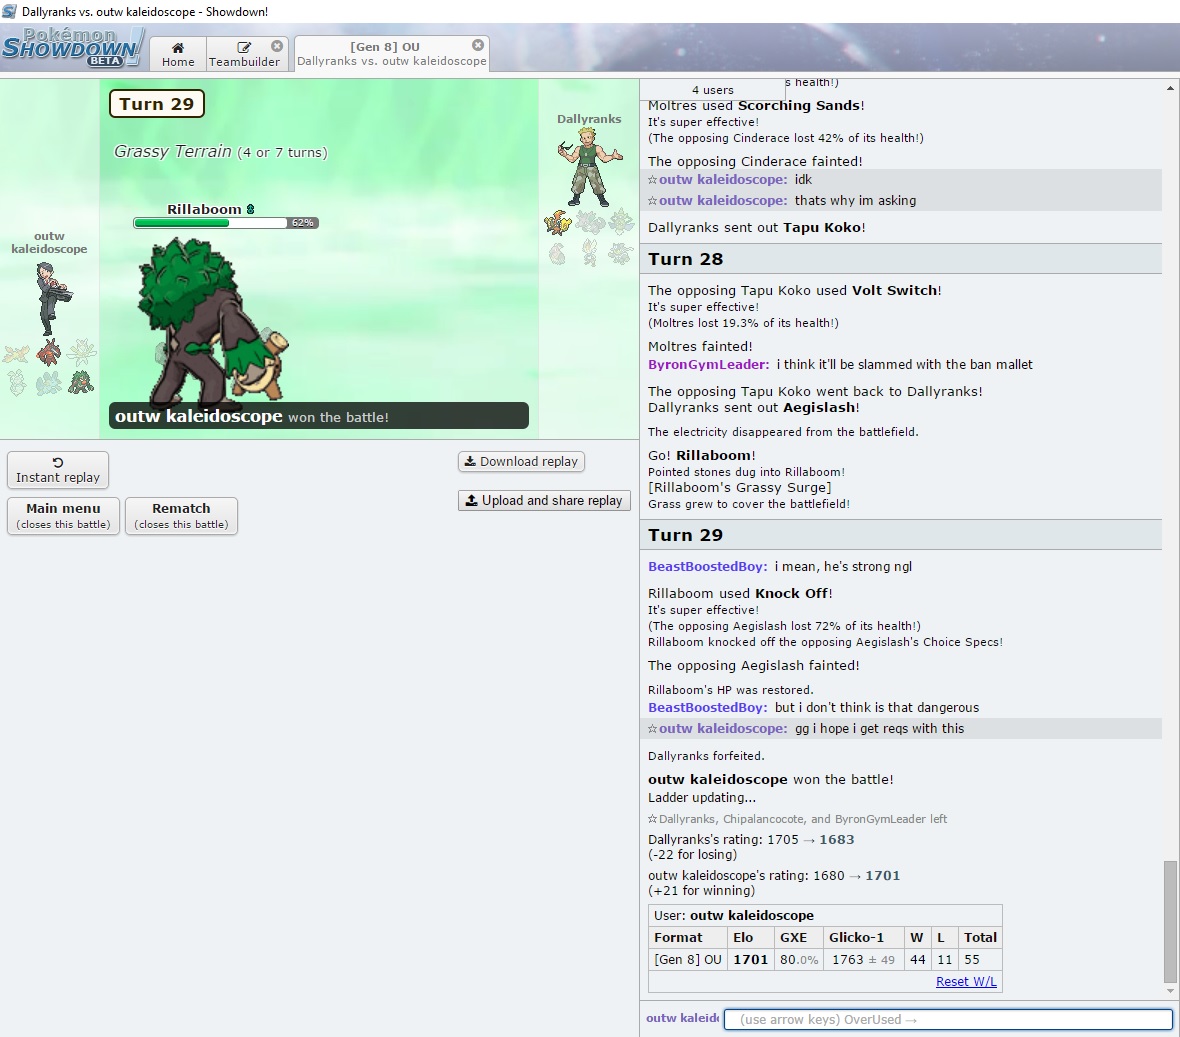Click the Instant replay button
1180x1037 pixels.
[58, 470]
